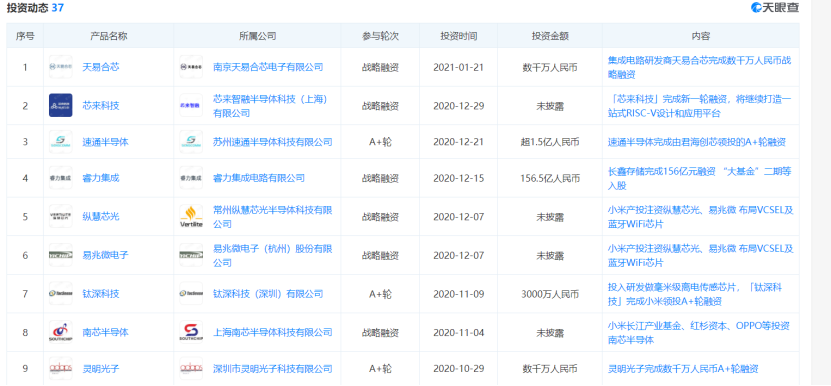Open company 钛深科技（深圳）有限公司
Viewport: 831px width, 386px height.
[x=268, y=294]
